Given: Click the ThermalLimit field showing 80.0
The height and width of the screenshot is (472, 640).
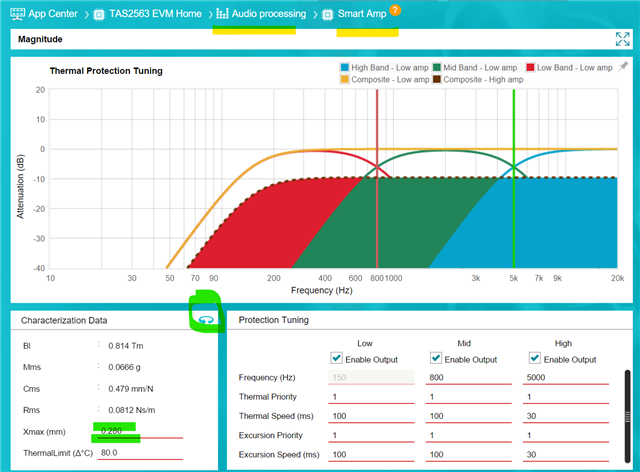Looking at the screenshot, I should click(x=140, y=453).
